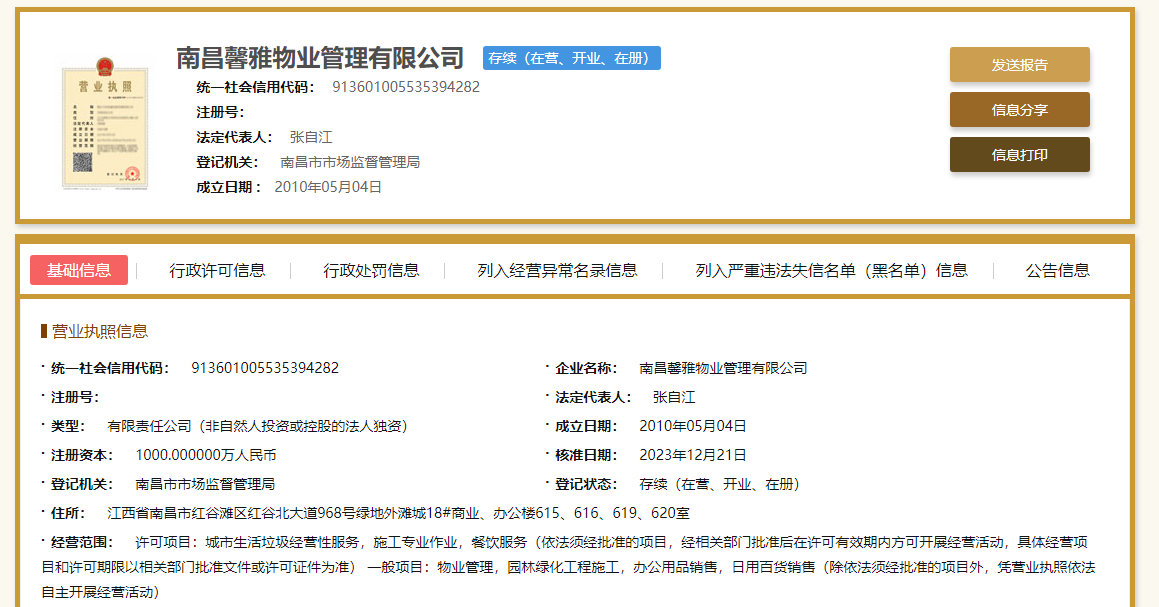Screen dimensions: 1159x607
Task: Switch to the 行政许可信息 tab
Action: (217, 270)
